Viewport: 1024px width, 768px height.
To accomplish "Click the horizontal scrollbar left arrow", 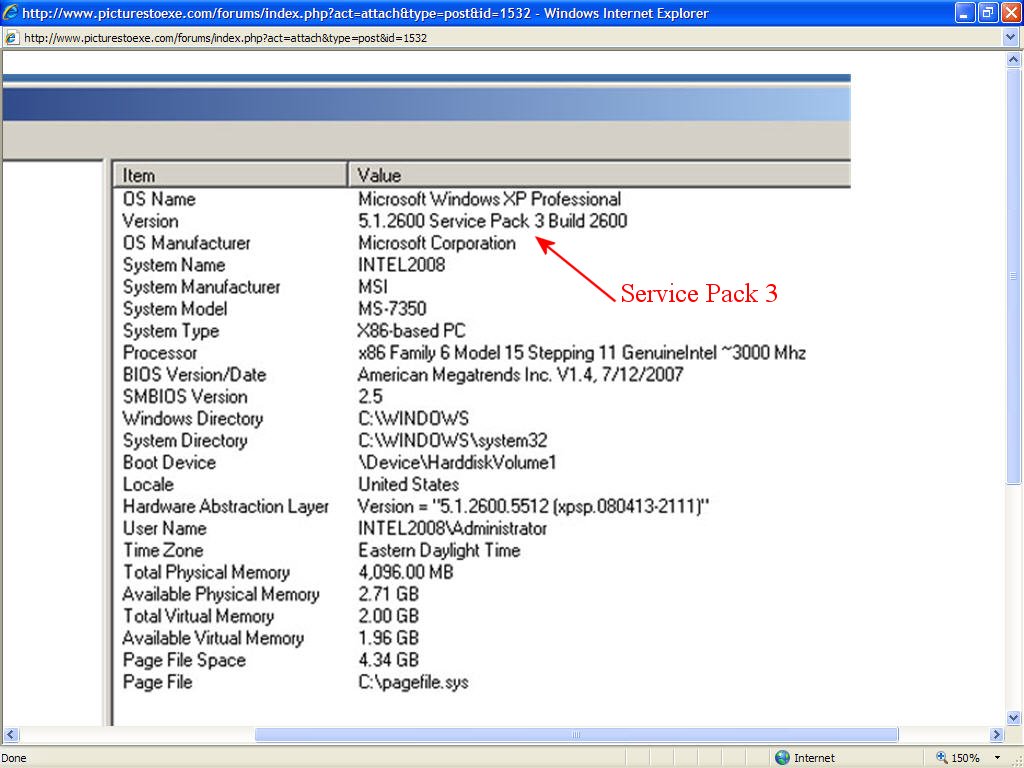I will tap(10, 734).
